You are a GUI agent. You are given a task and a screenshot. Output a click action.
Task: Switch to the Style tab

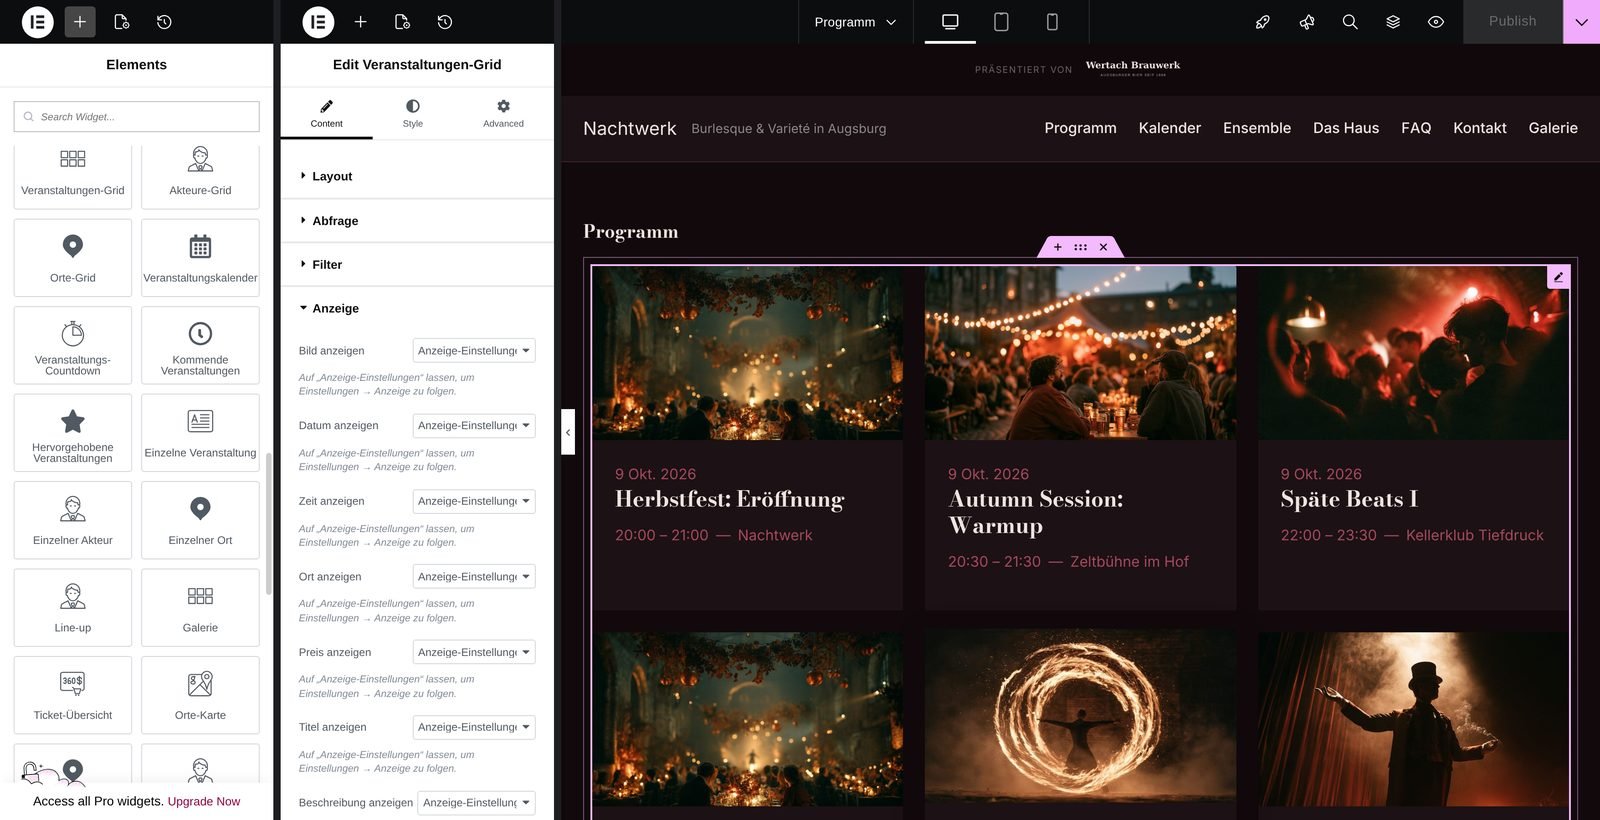pyautogui.click(x=413, y=113)
